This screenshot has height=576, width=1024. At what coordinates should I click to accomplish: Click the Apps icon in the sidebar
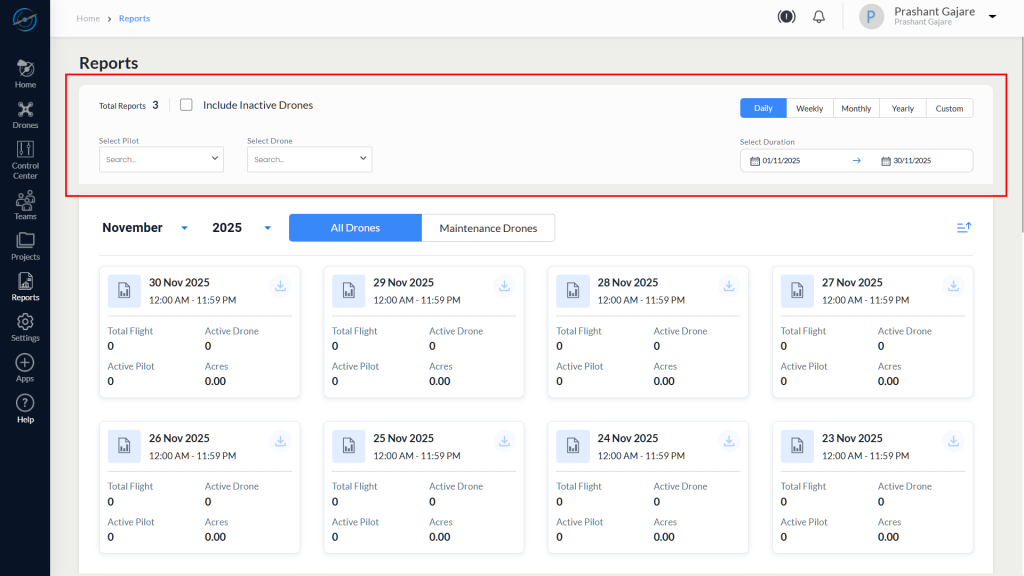click(x=24, y=365)
